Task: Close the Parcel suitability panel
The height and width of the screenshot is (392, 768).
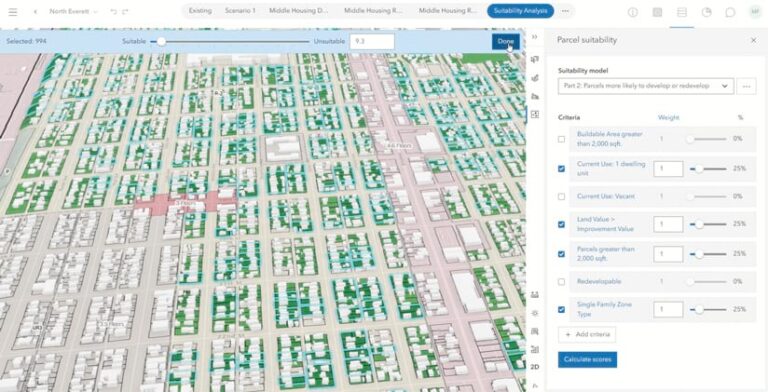Action: [x=753, y=40]
